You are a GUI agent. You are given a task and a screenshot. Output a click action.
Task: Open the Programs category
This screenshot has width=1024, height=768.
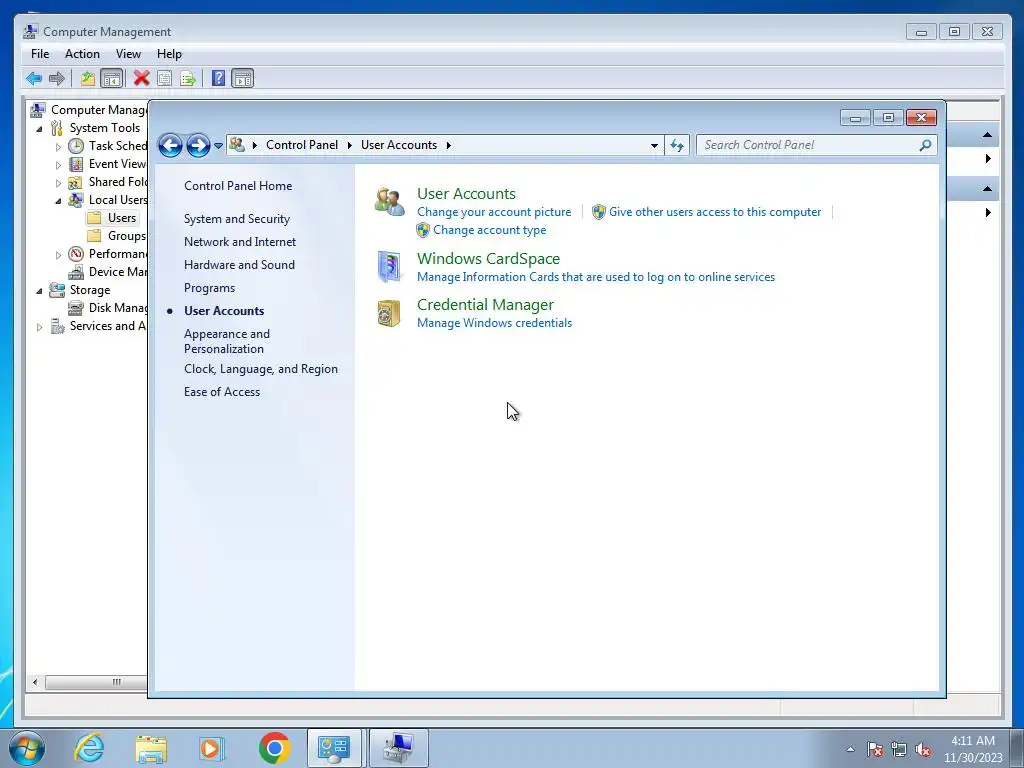click(x=209, y=288)
